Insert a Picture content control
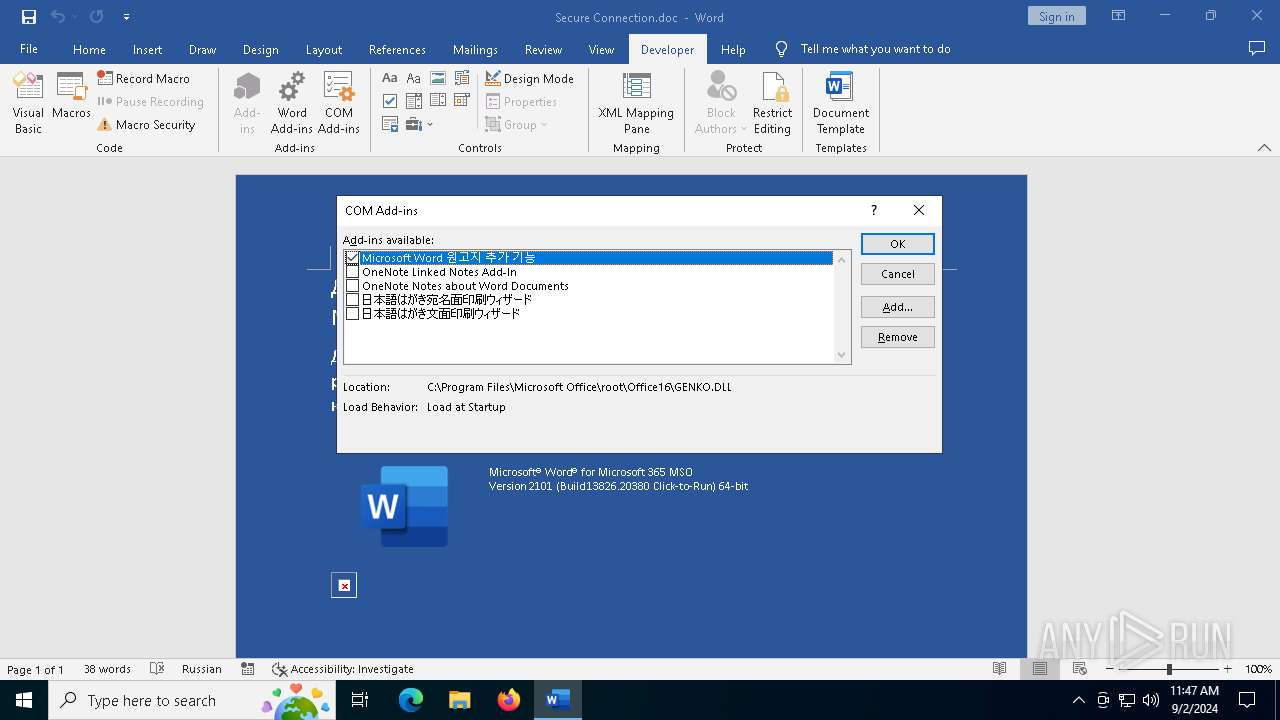Screen dimensions: 1280x720 coord(438,78)
